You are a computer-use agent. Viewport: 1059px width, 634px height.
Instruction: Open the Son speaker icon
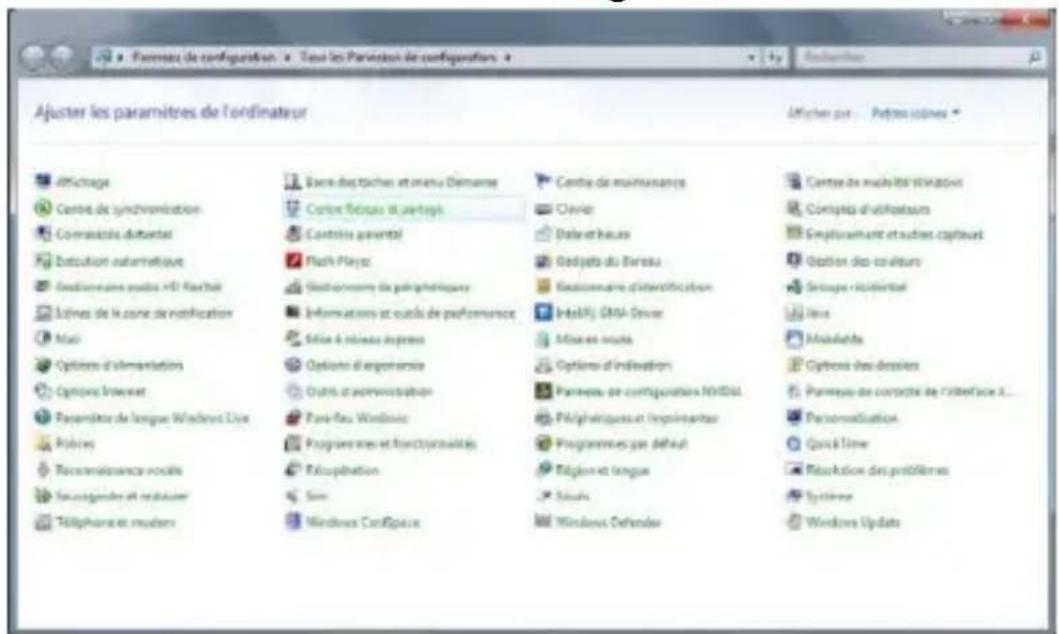point(293,496)
